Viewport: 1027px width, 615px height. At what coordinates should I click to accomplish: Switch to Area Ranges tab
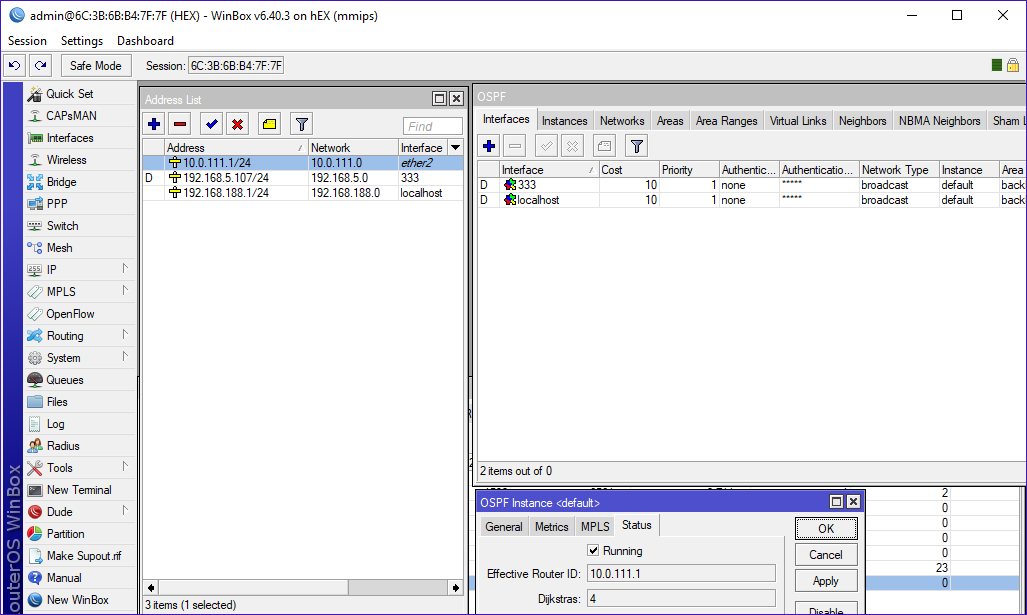(726, 121)
